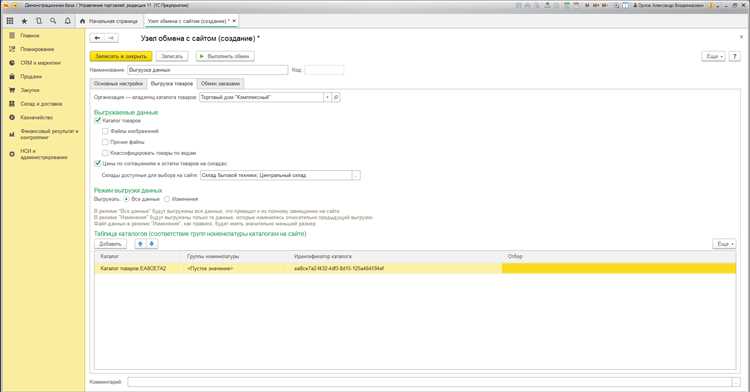Open the global search magnifier icon
This screenshot has width=750, height=392.
[x=53, y=21]
